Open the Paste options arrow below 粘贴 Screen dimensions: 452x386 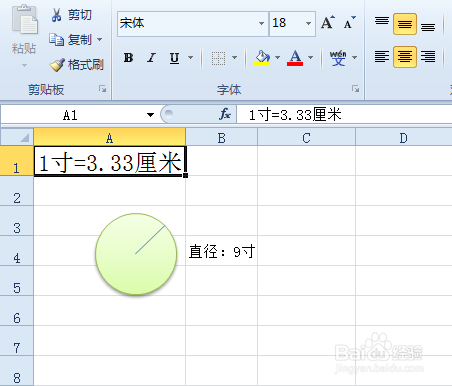click(x=24, y=65)
